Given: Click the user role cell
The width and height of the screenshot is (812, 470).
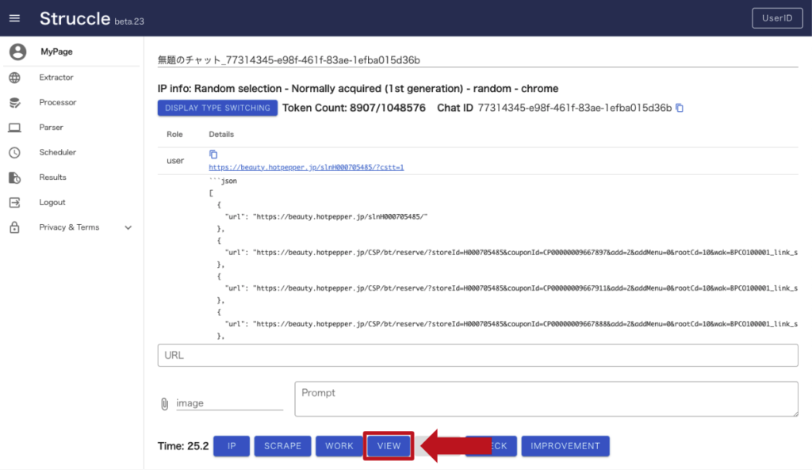Looking at the screenshot, I should coord(175,160).
